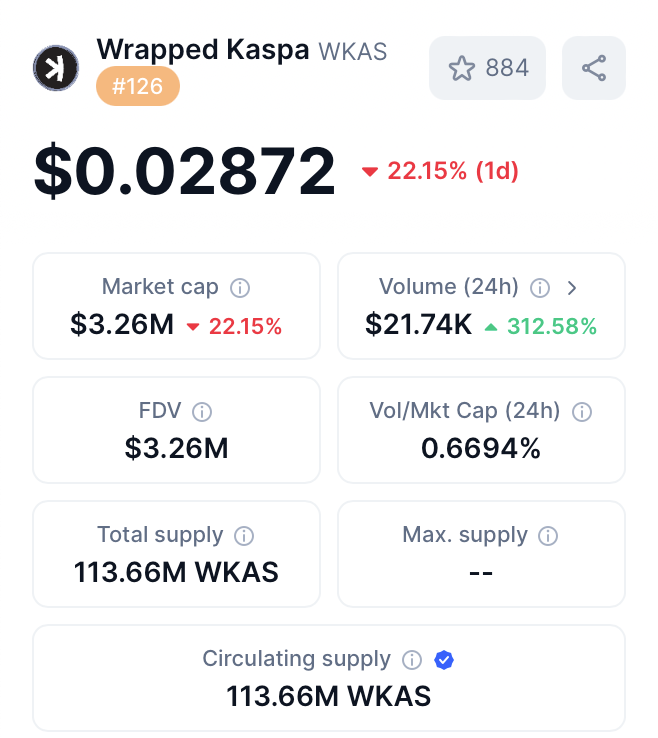Add WKAS to watchlist via star button
The width and height of the screenshot is (658, 738).
click(488, 68)
